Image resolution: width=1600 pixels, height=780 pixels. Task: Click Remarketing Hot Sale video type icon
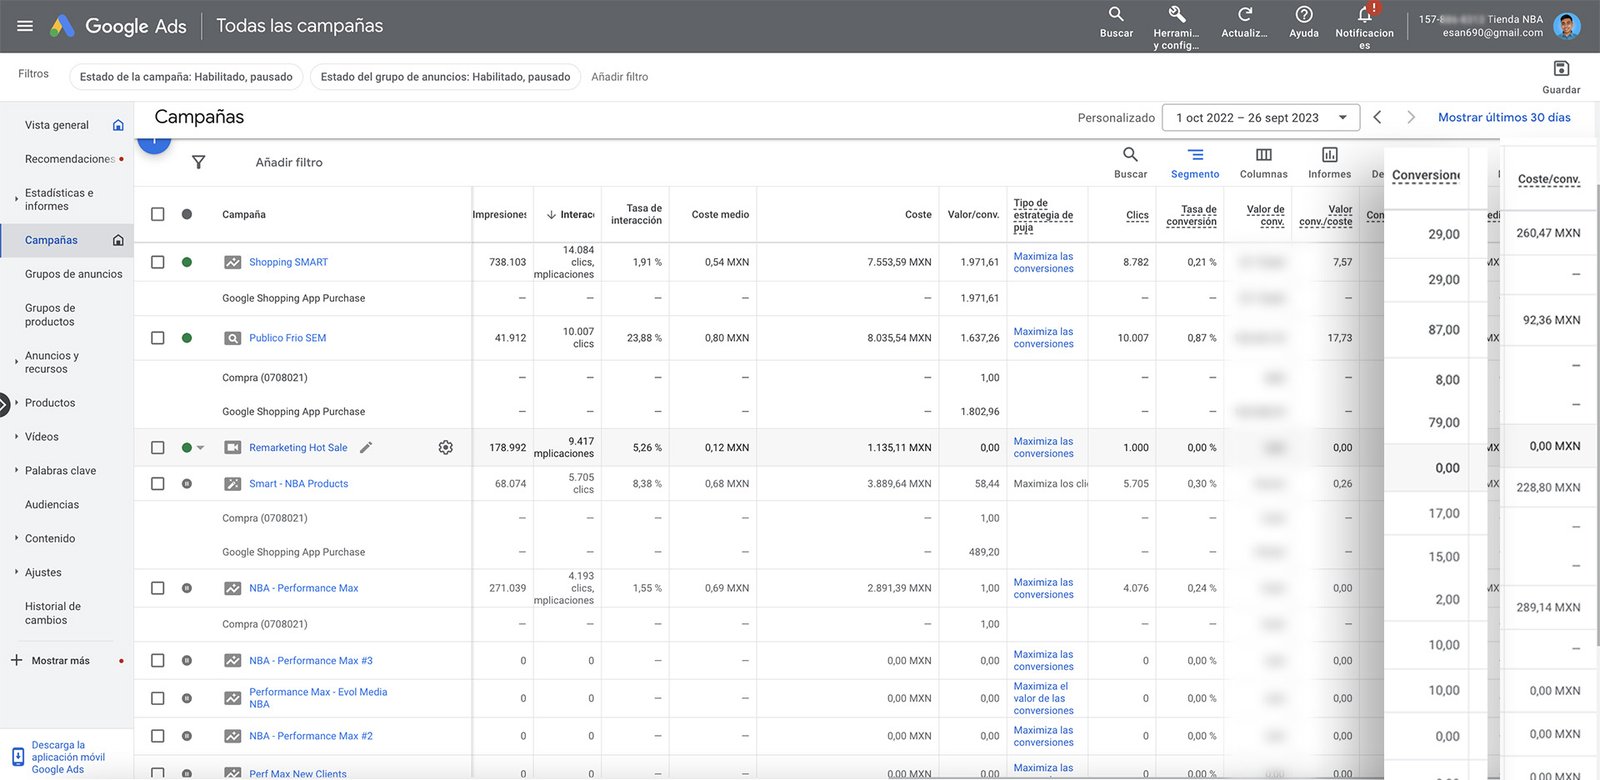232,448
